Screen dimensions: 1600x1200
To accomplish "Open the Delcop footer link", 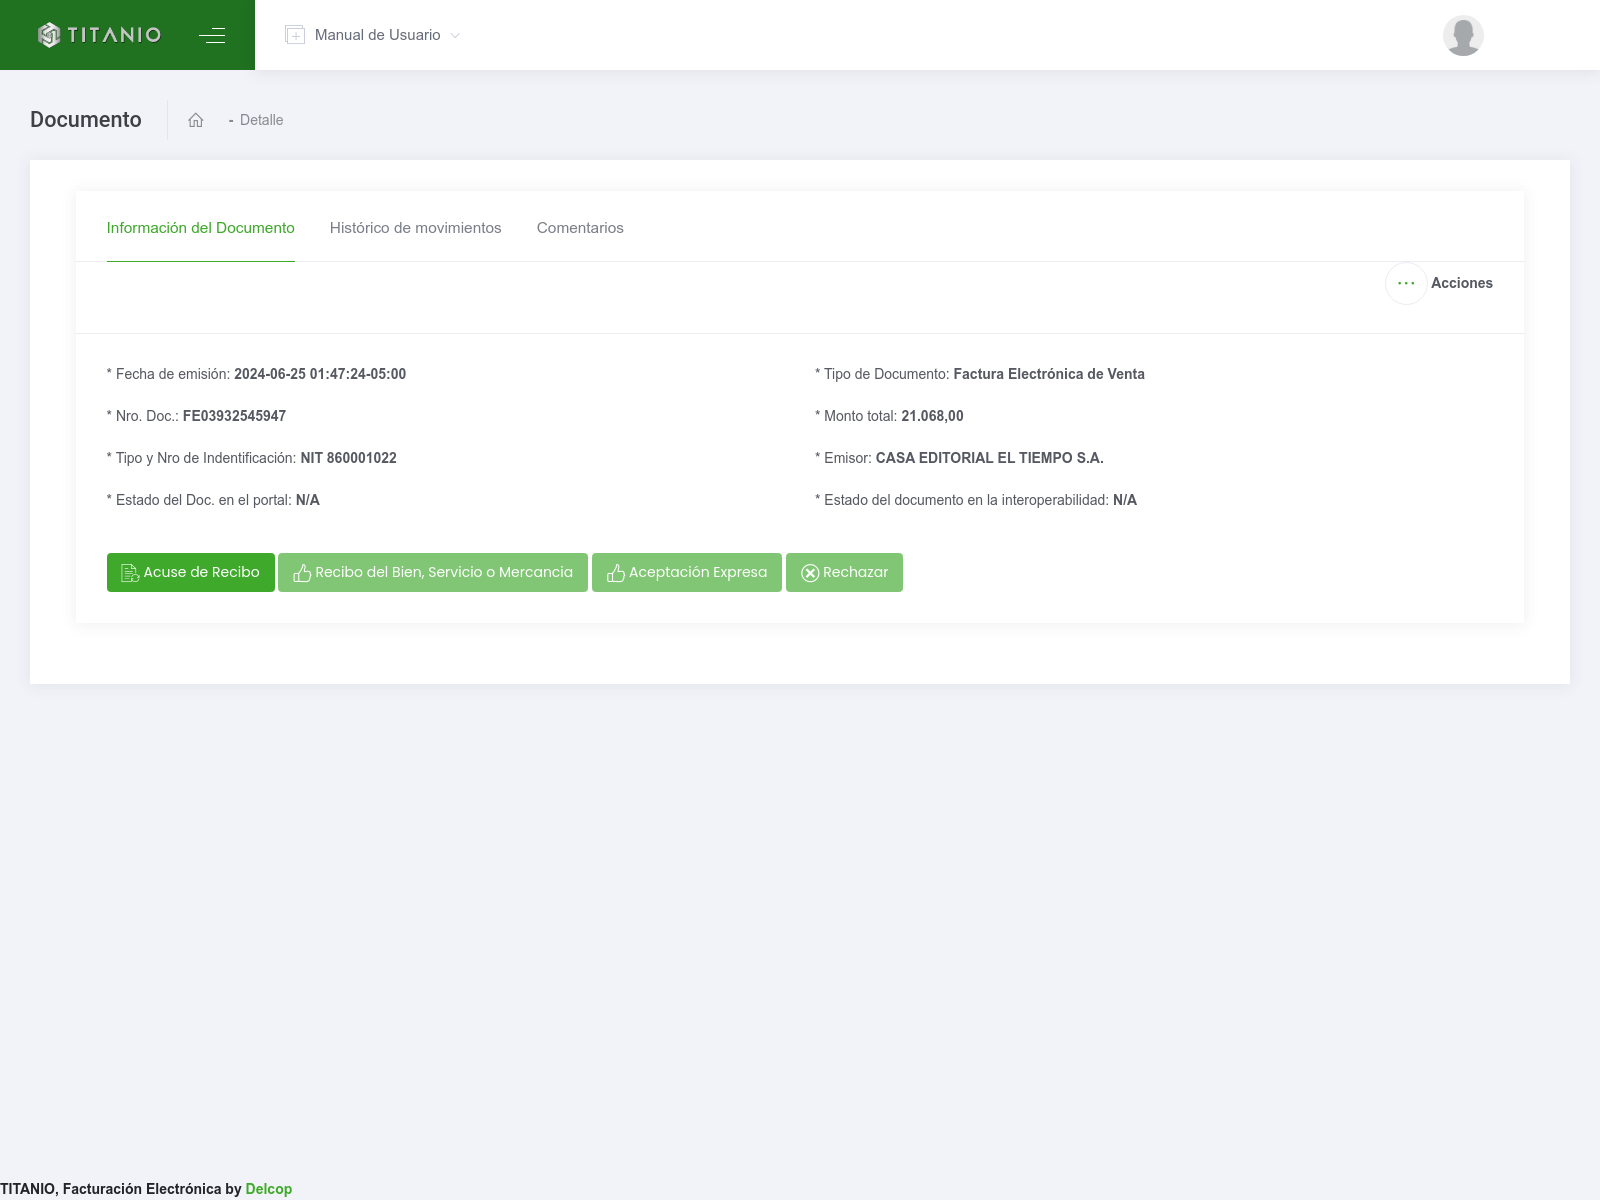I will pos(269,1189).
